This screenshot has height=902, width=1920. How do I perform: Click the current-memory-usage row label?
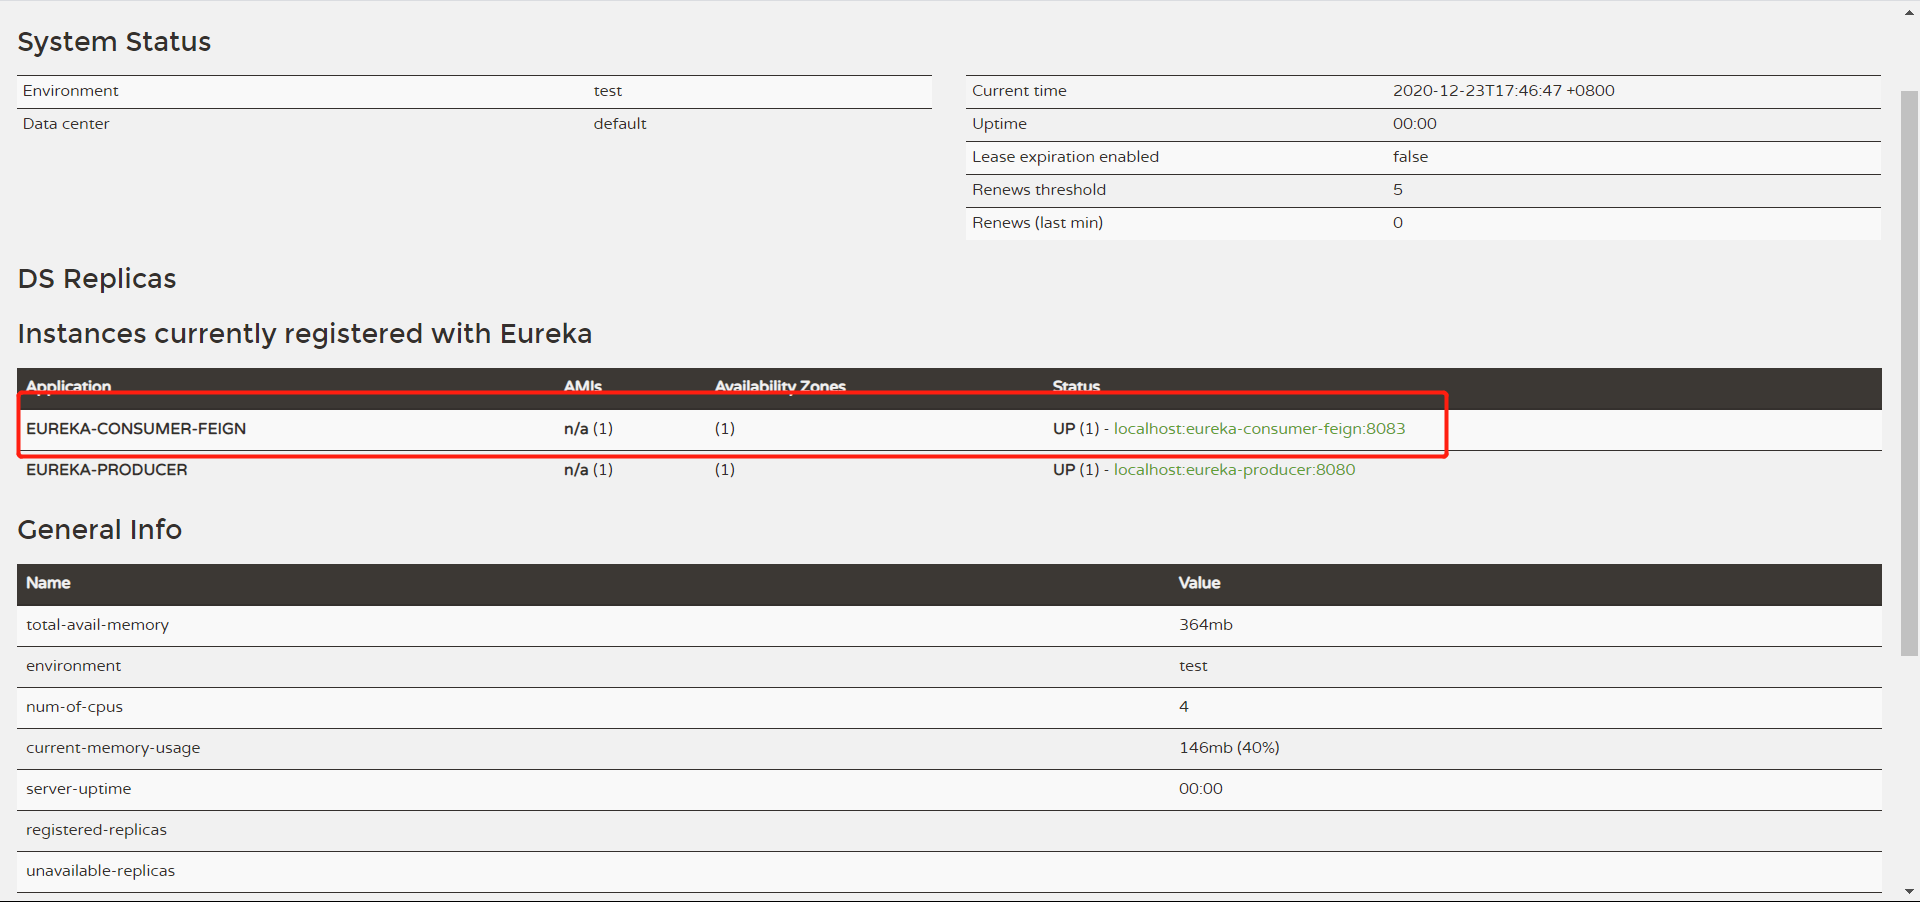113,747
